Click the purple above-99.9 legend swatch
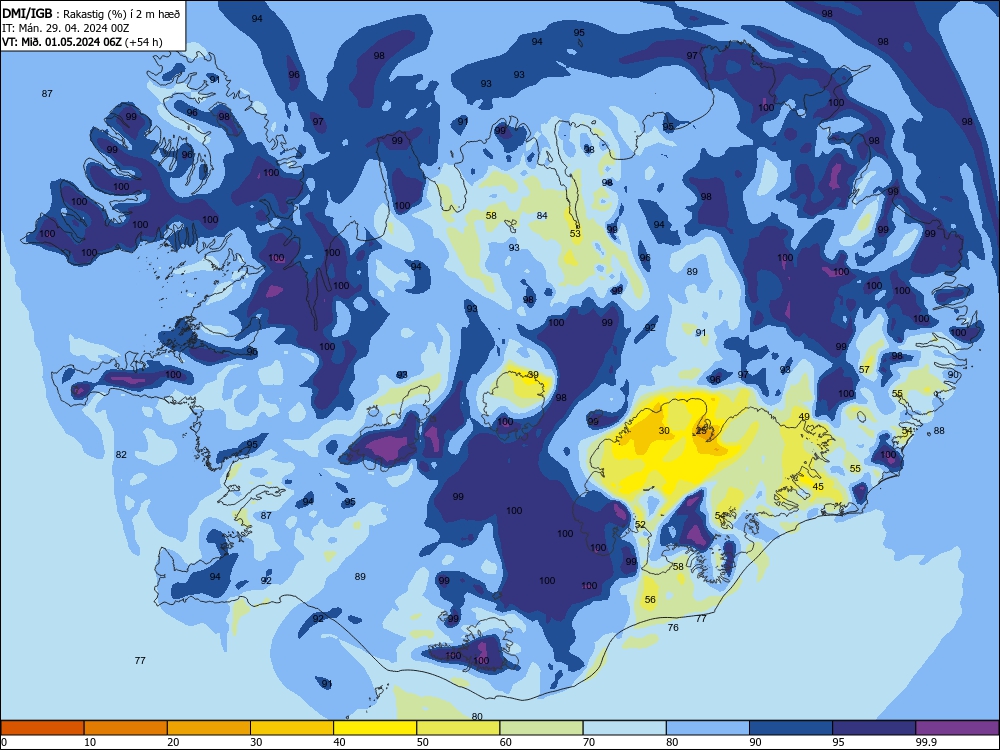 coord(957,728)
